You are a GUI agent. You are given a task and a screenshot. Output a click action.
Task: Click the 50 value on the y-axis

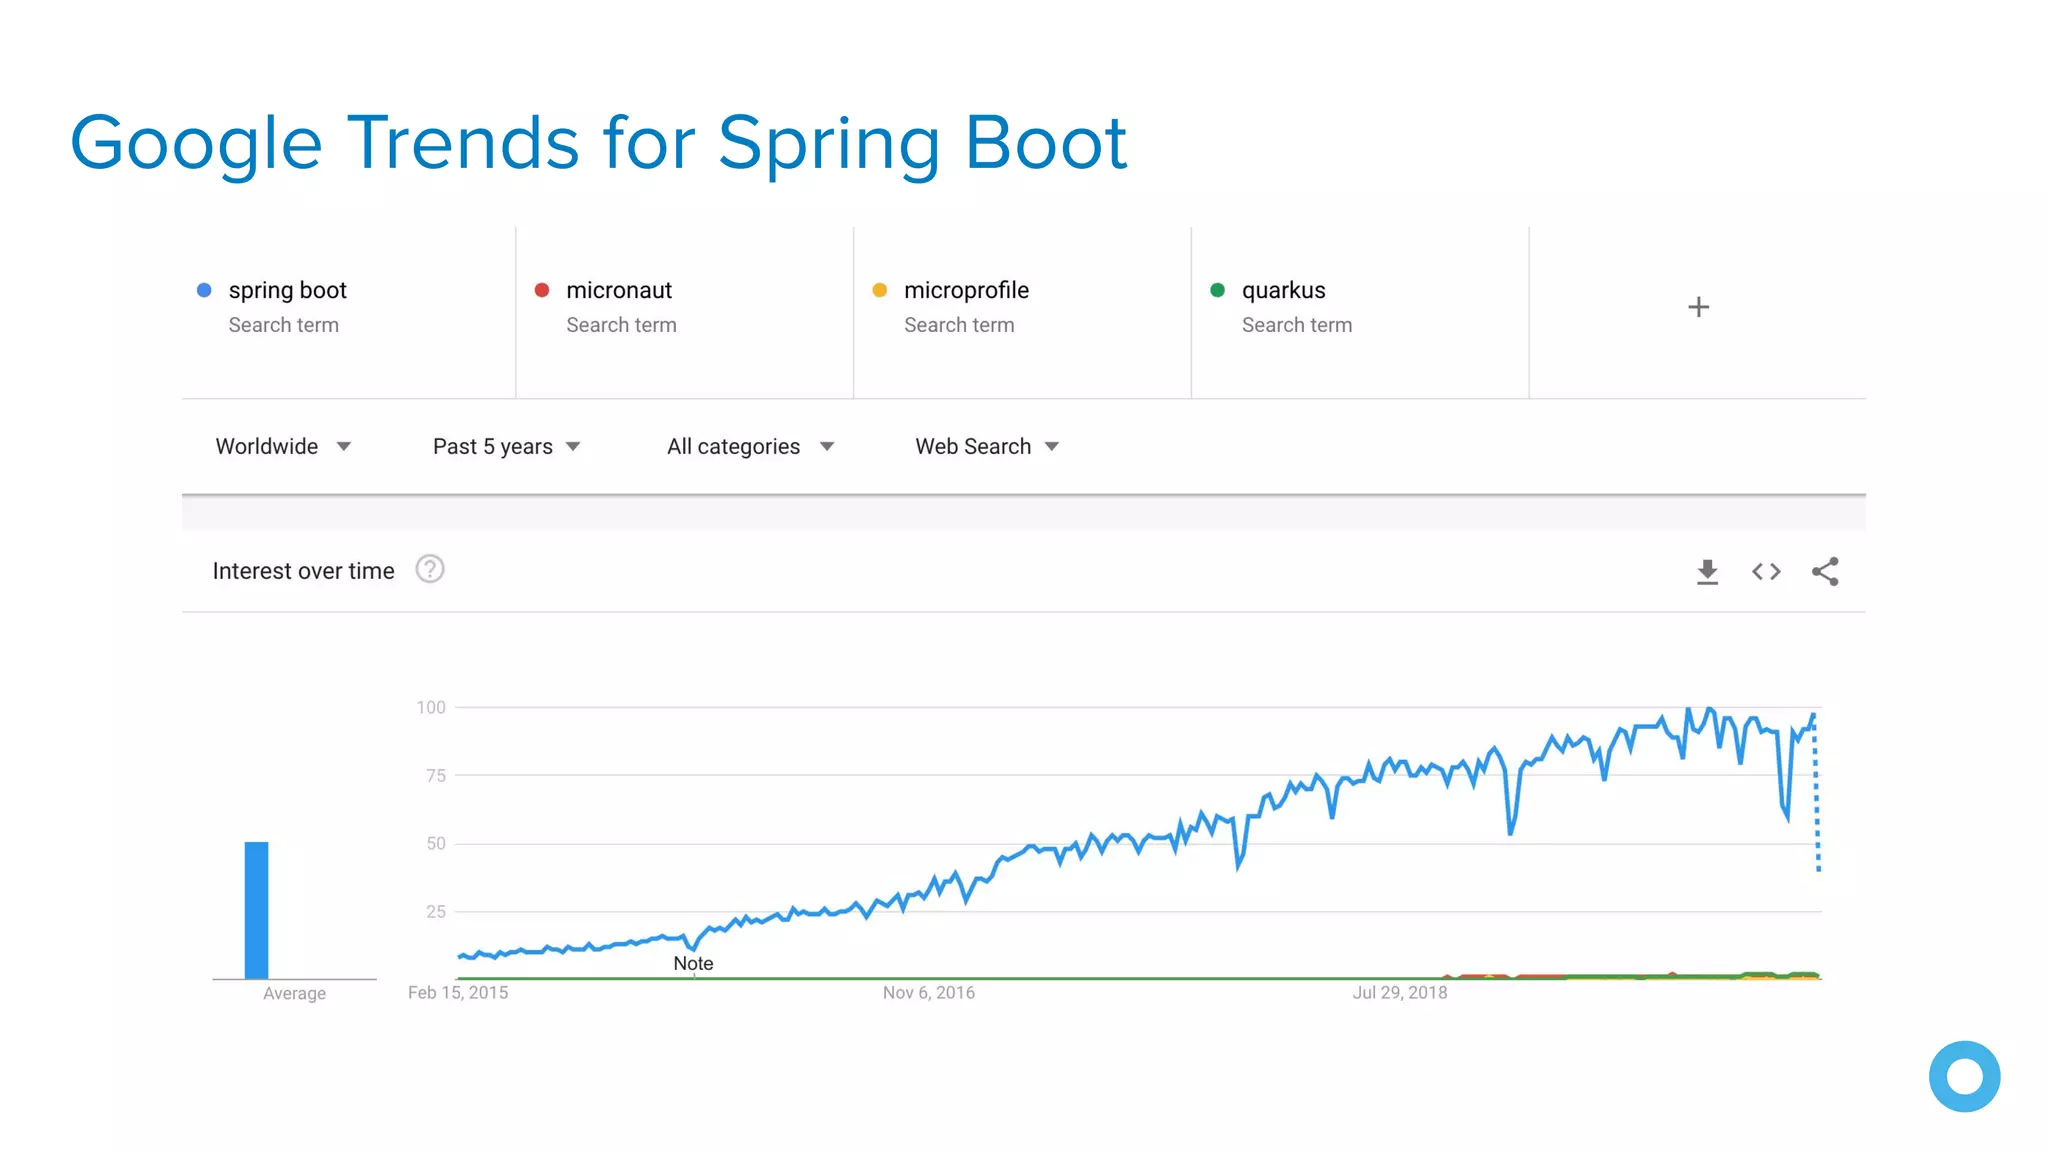pos(436,843)
